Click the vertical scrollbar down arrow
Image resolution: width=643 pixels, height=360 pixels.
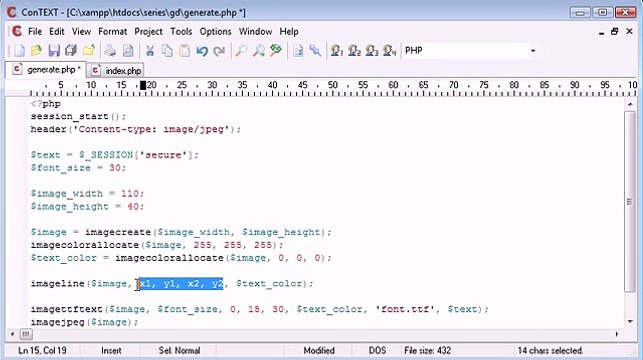click(630, 322)
